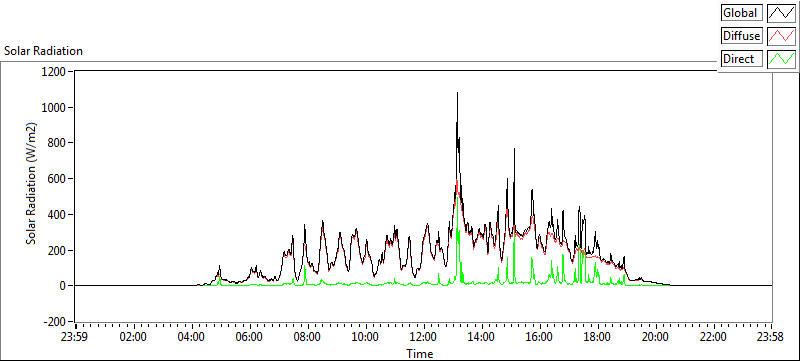The width and height of the screenshot is (800, 361).
Task: Click the Global plot line-style icon
Action: click(x=781, y=13)
